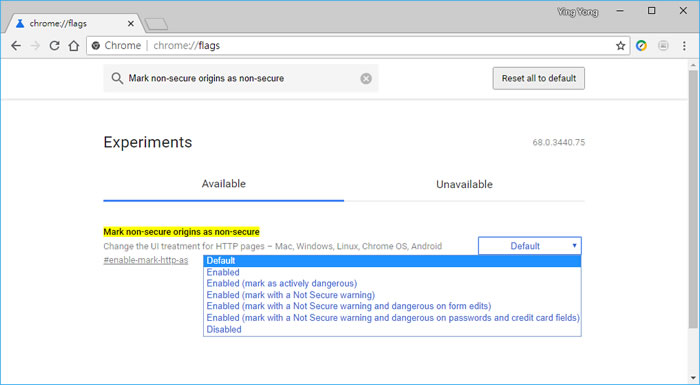Close the chrome://flags tab
The height and width of the screenshot is (385, 700).
point(131,24)
